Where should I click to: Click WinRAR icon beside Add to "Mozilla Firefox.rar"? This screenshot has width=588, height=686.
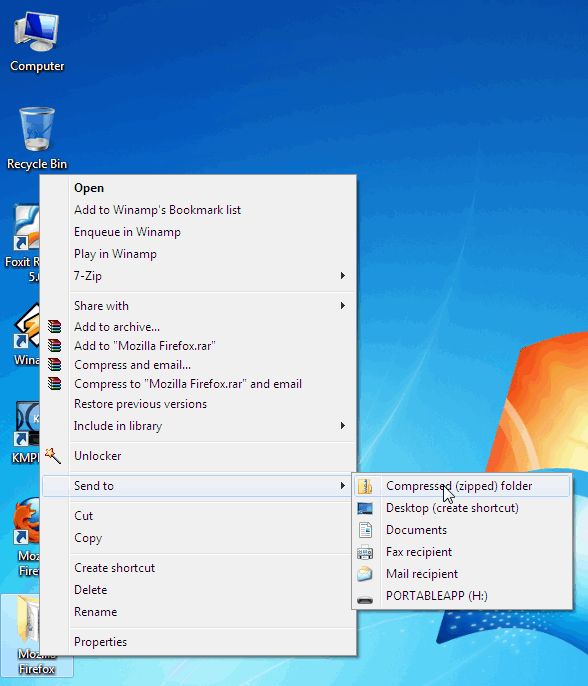(55, 346)
